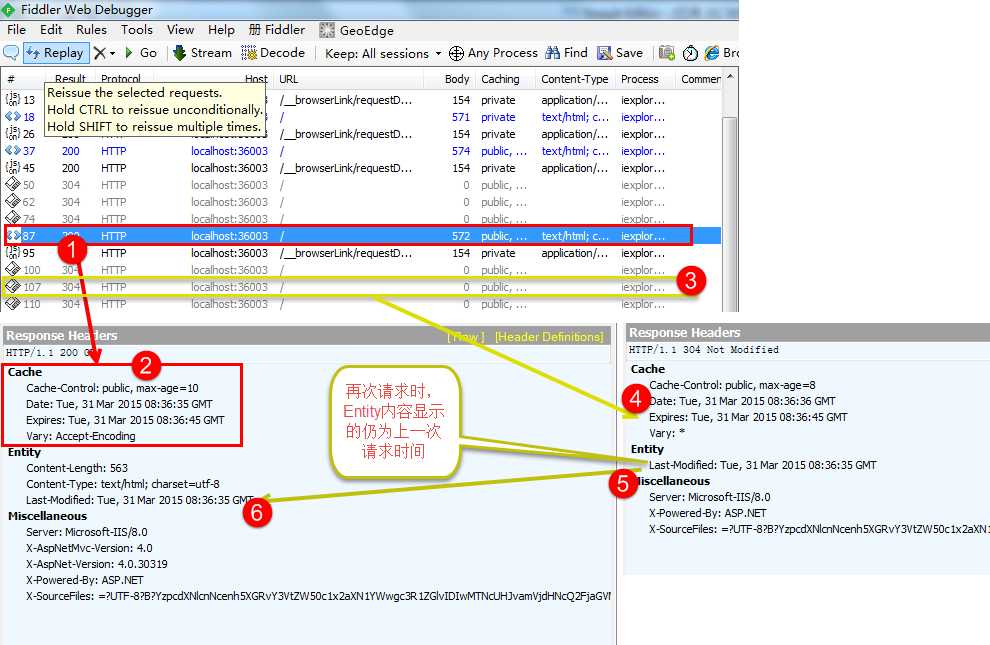Image resolution: width=990 pixels, height=645 pixels.
Task: Select session 37 with body 574
Action: click(361, 151)
